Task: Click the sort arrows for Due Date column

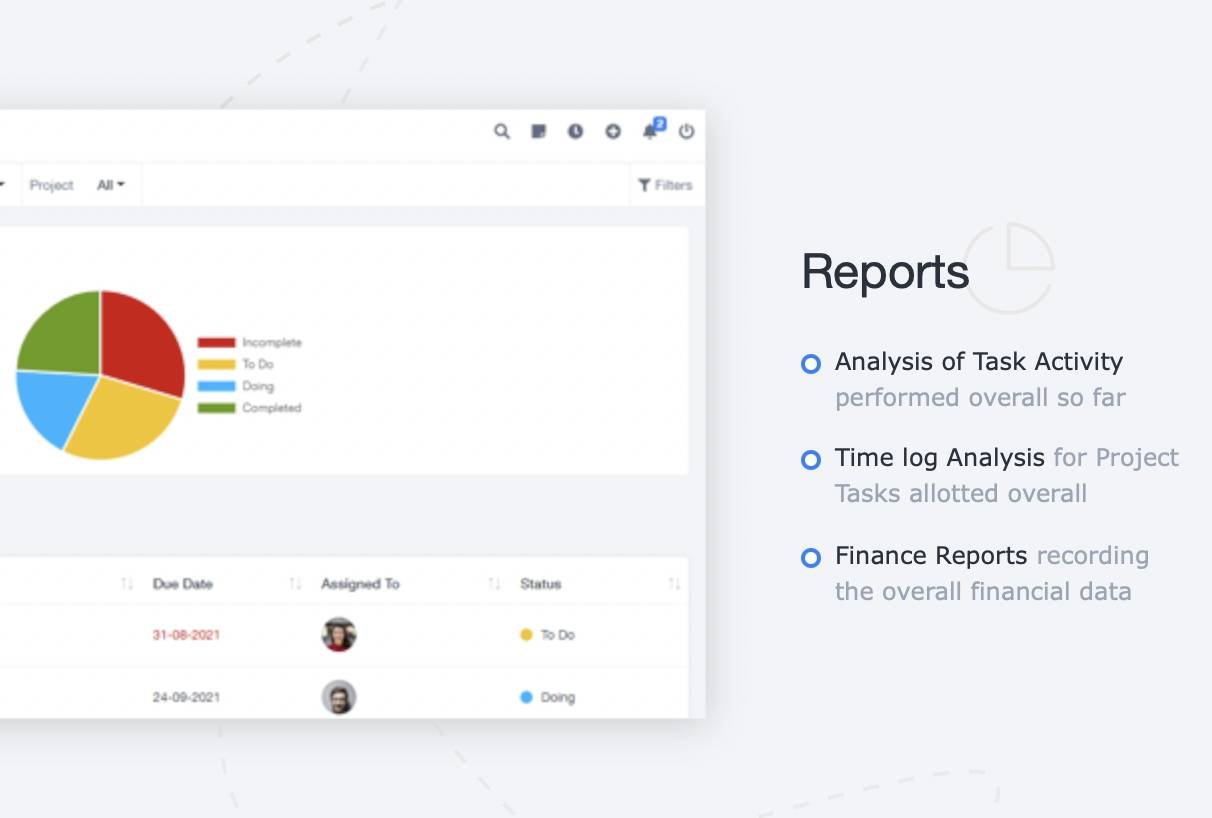Action: tap(295, 584)
